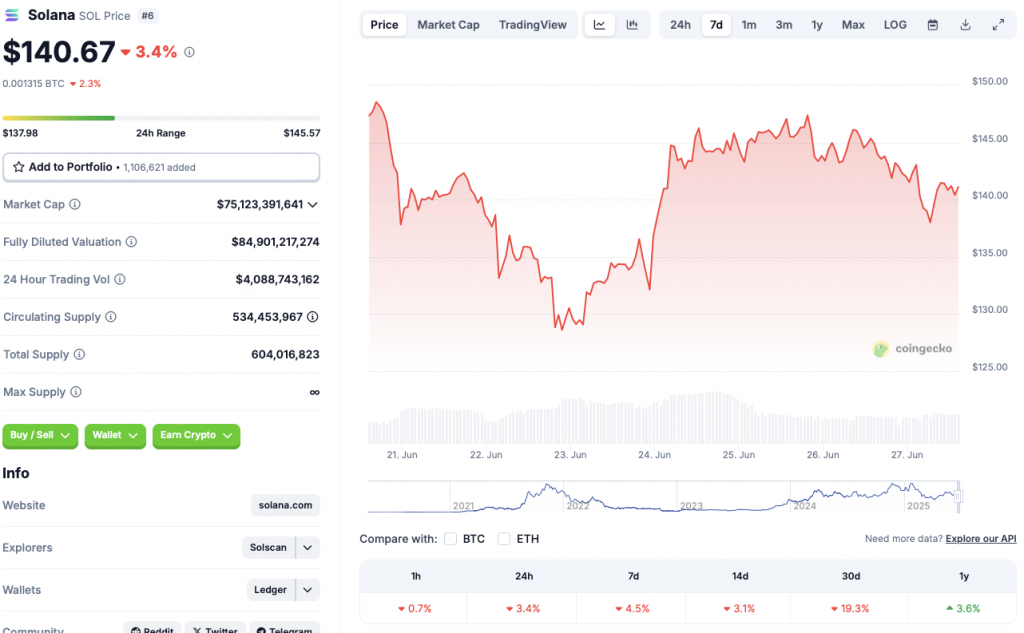Click the $140.67 price text
Screen dimensions: 1024x633
(x=59, y=52)
